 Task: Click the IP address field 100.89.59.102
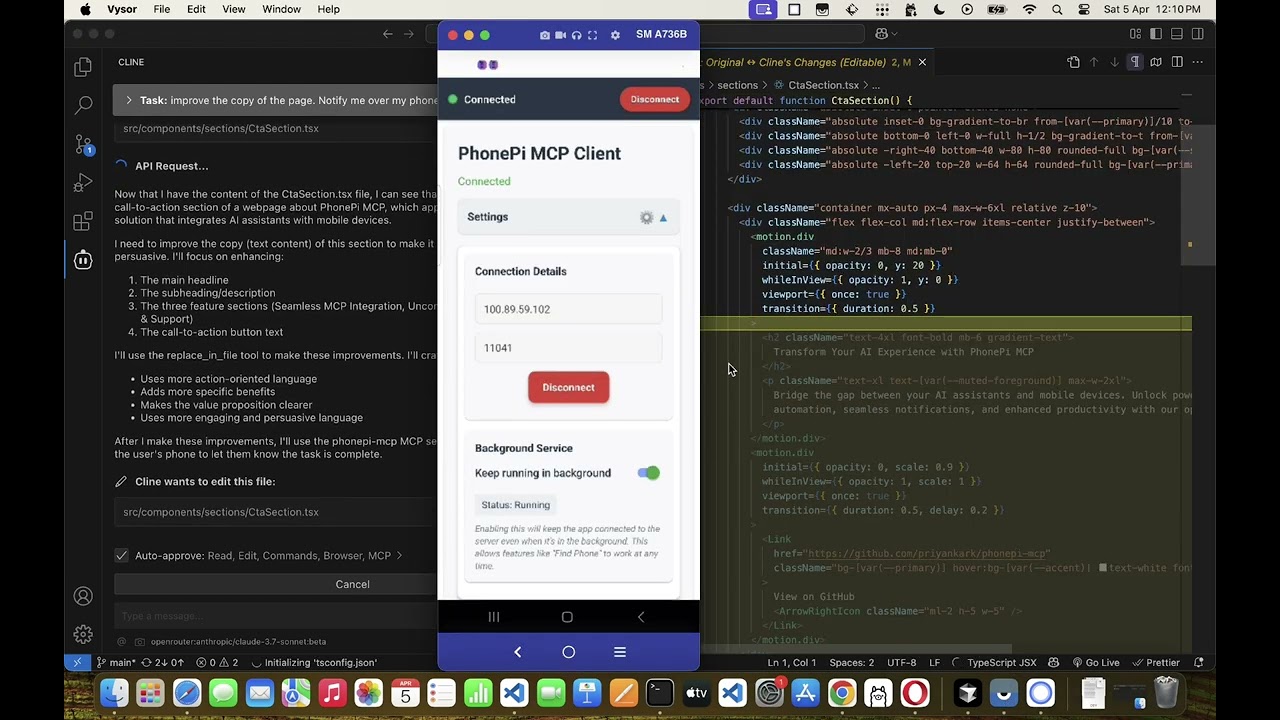[568, 309]
